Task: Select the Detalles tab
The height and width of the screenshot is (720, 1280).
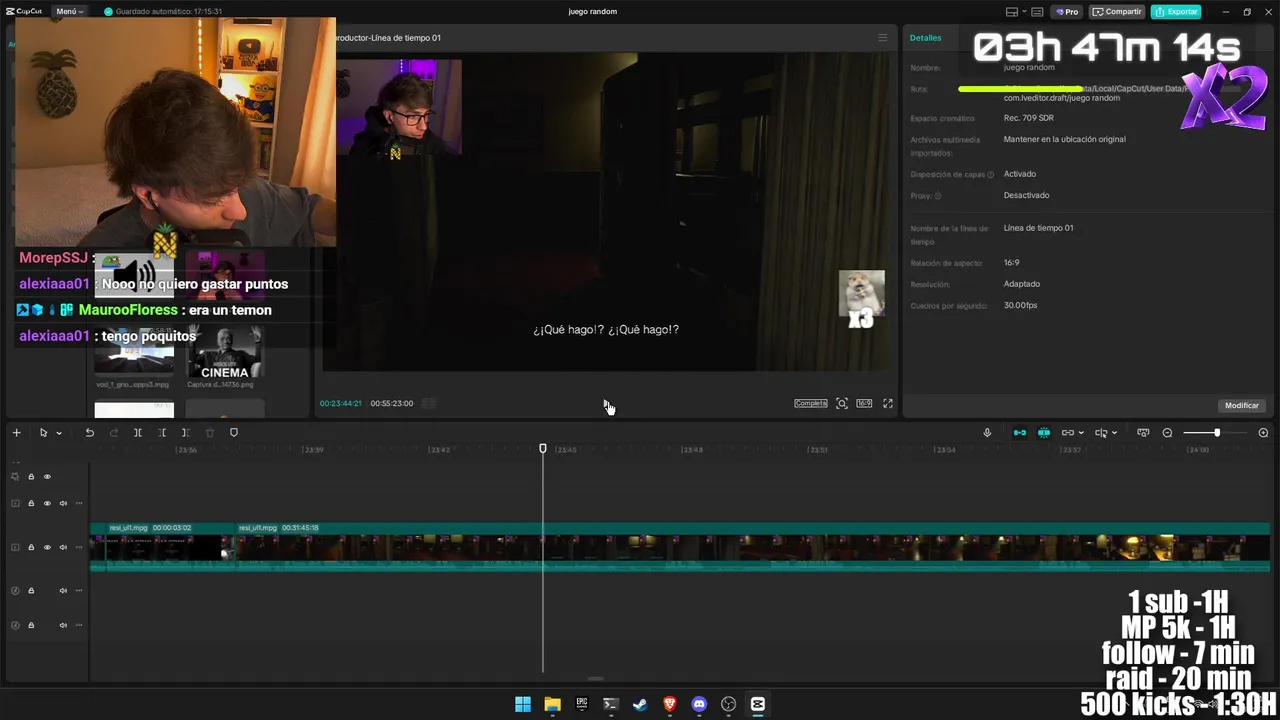Action: pos(925,38)
